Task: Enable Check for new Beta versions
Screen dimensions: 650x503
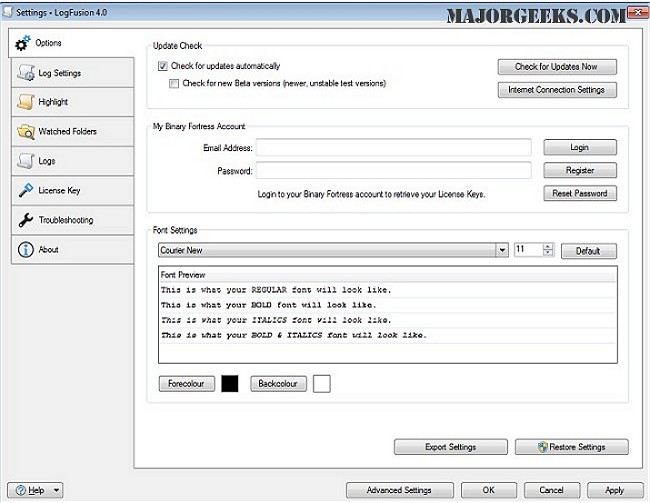Action: click(174, 83)
